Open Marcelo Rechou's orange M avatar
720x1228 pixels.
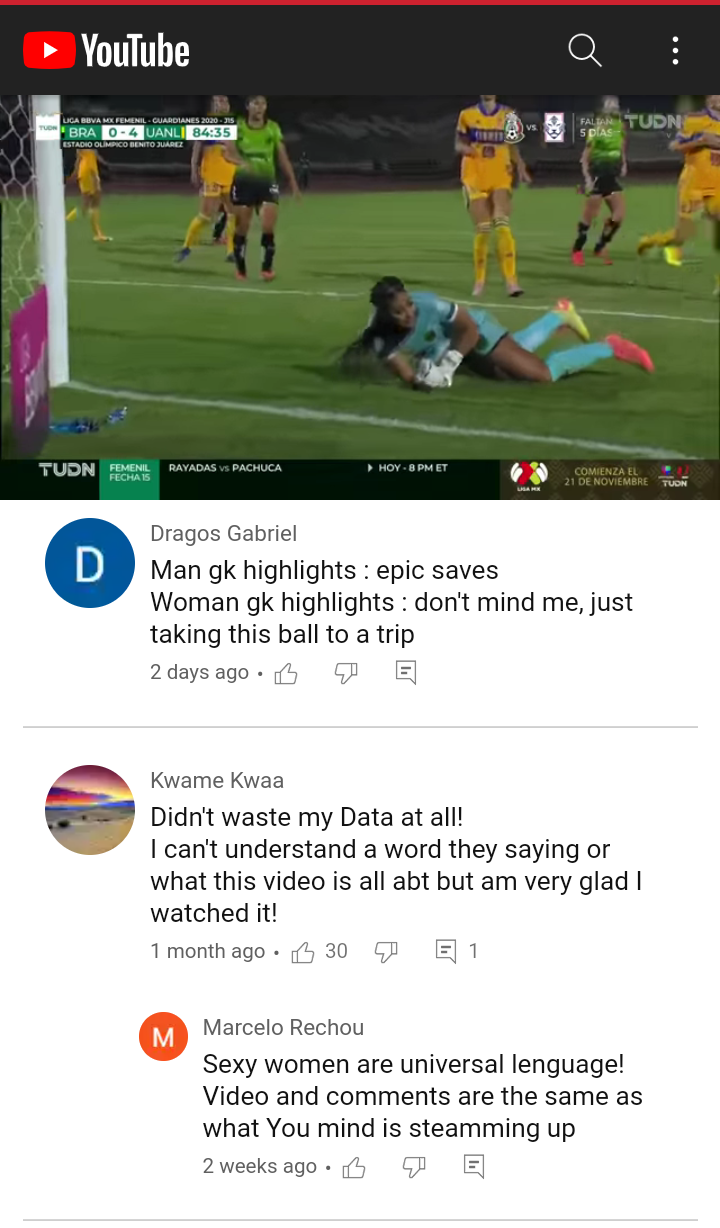click(163, 1037)
